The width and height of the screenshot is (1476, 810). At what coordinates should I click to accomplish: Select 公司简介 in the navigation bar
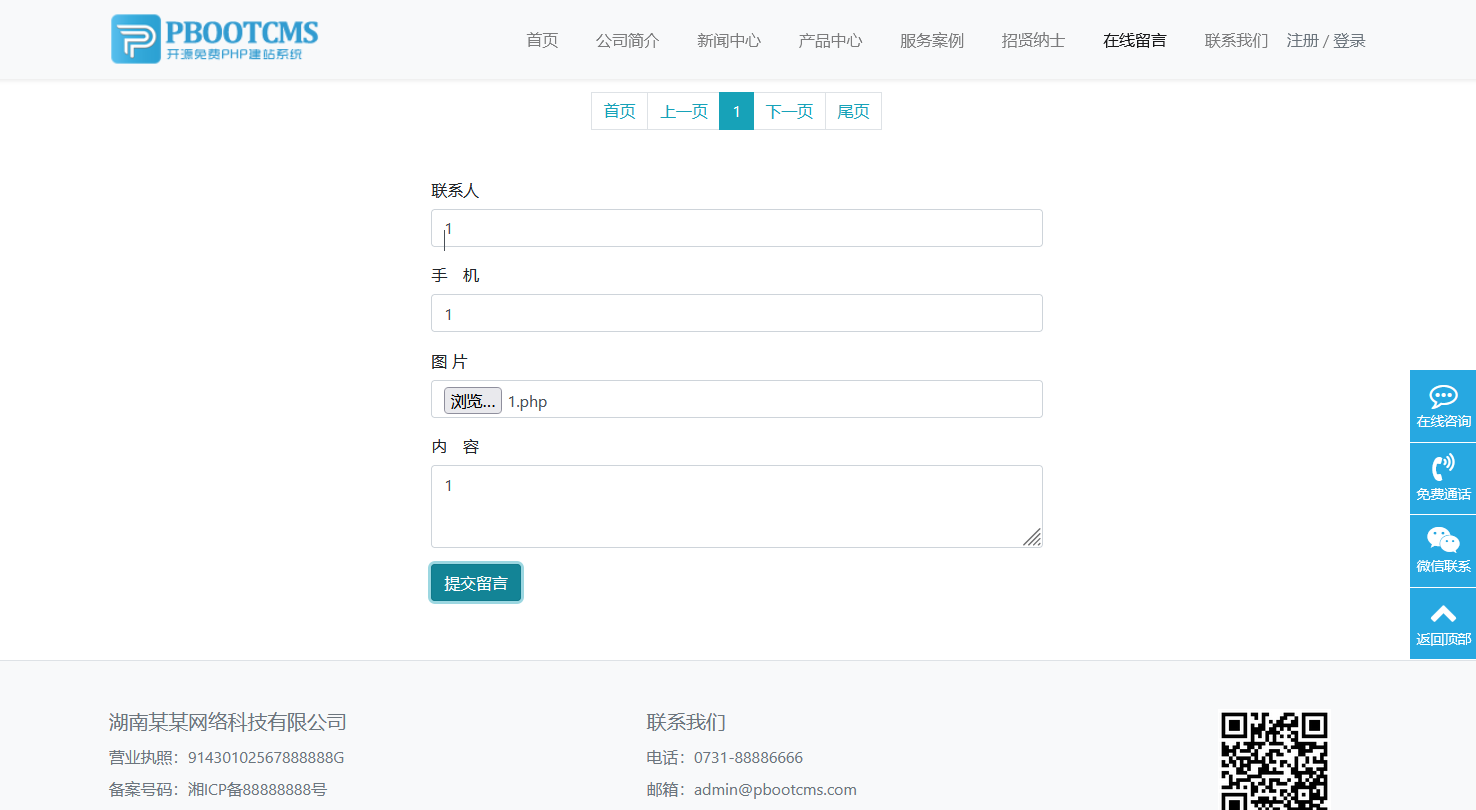pos(627,40)
